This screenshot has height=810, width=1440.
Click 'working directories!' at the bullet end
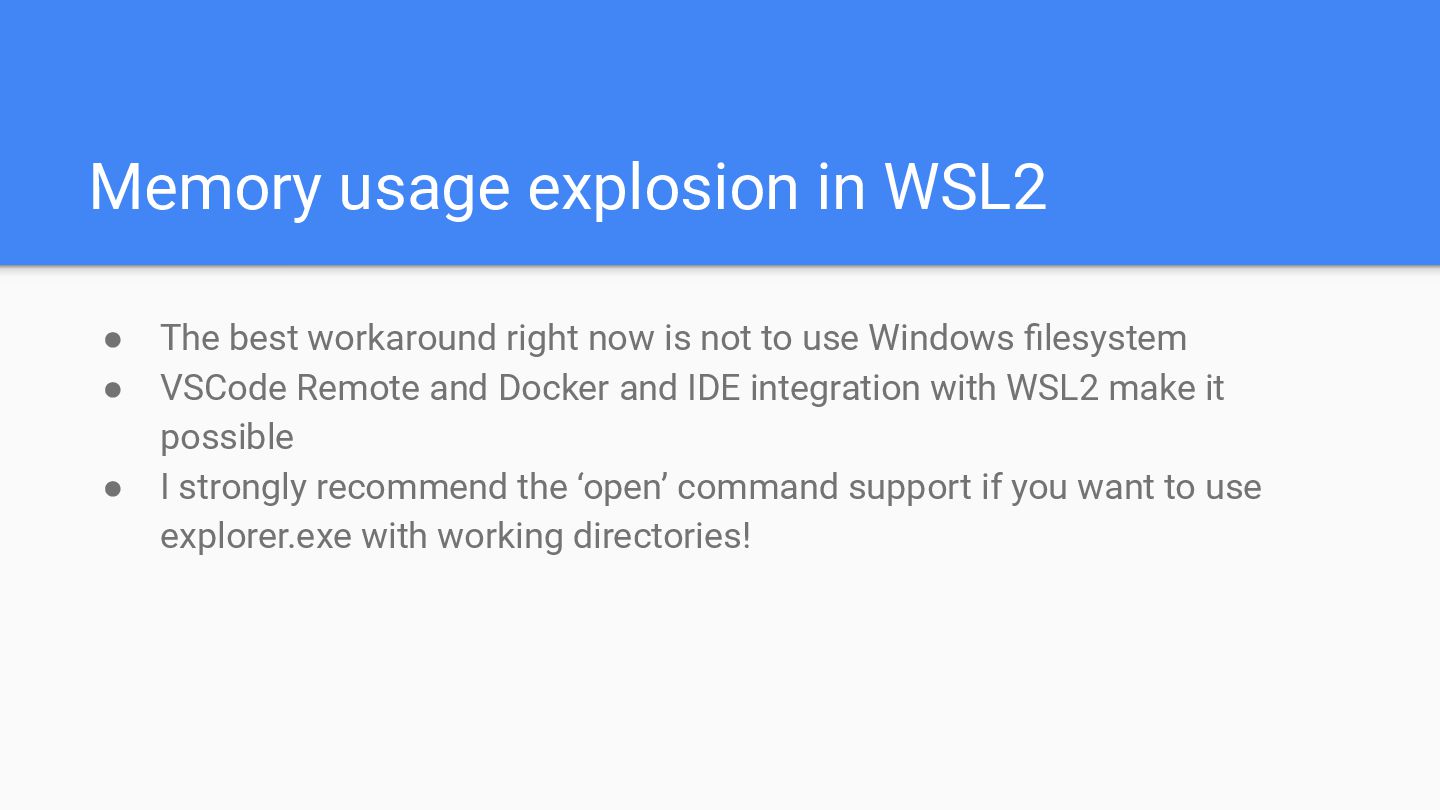[594, 536]
